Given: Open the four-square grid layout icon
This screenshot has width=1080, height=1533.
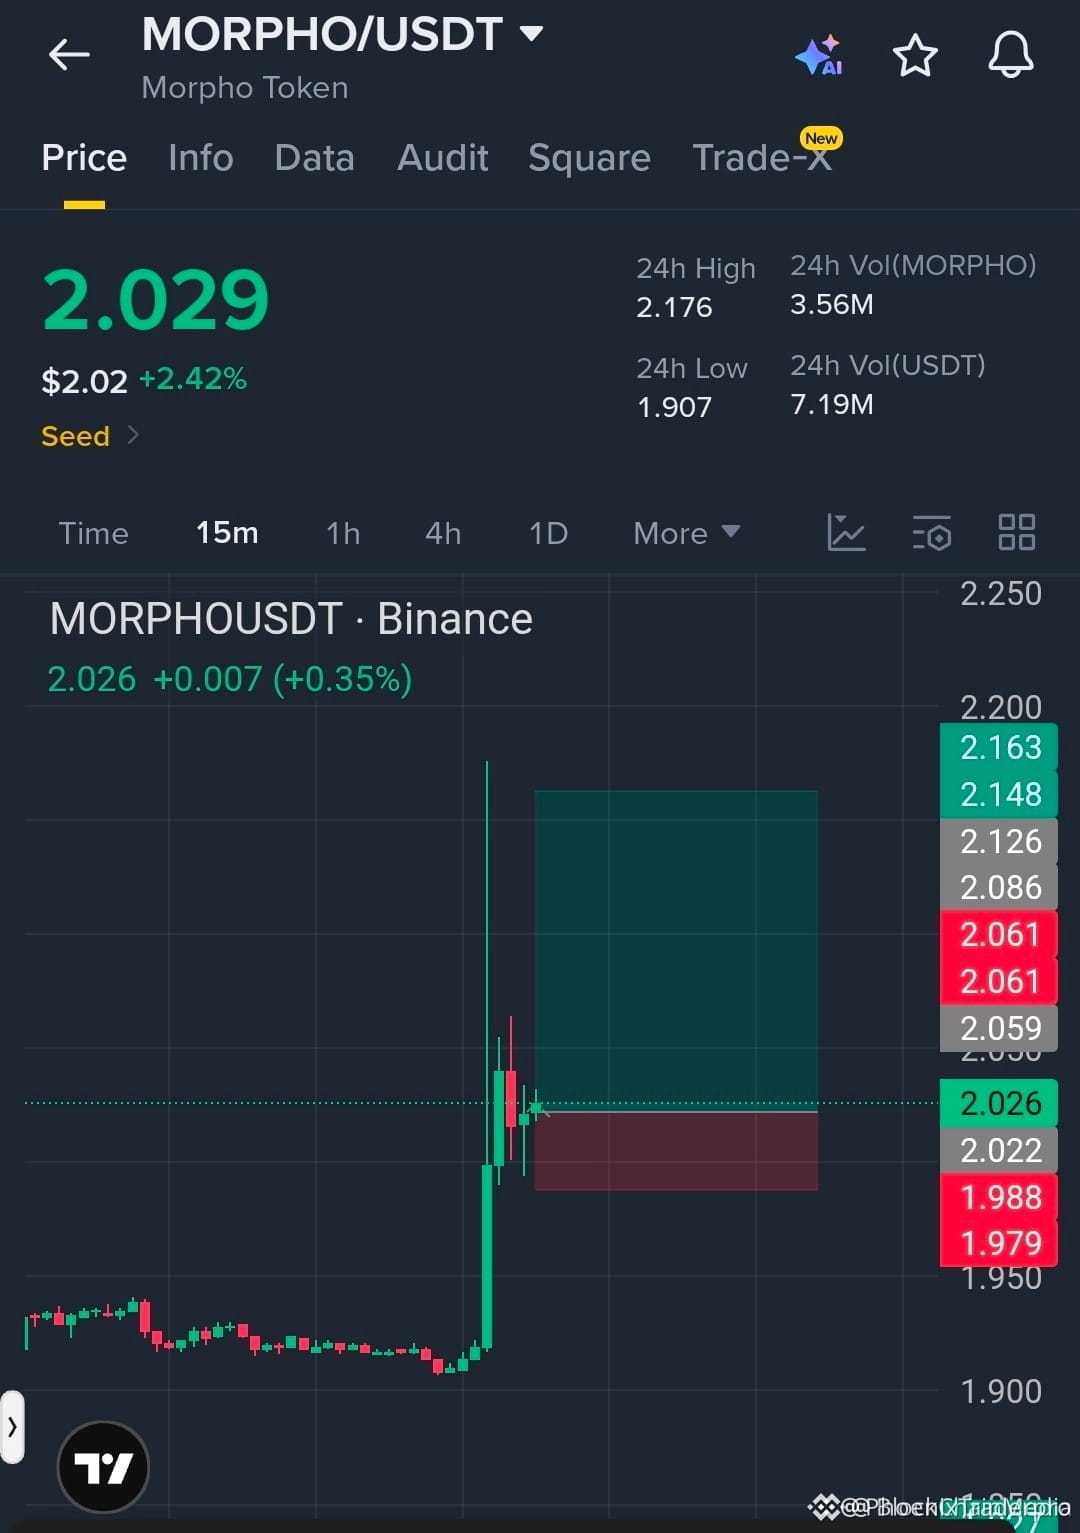Looking at the screenshot, I should [1017, 532].
